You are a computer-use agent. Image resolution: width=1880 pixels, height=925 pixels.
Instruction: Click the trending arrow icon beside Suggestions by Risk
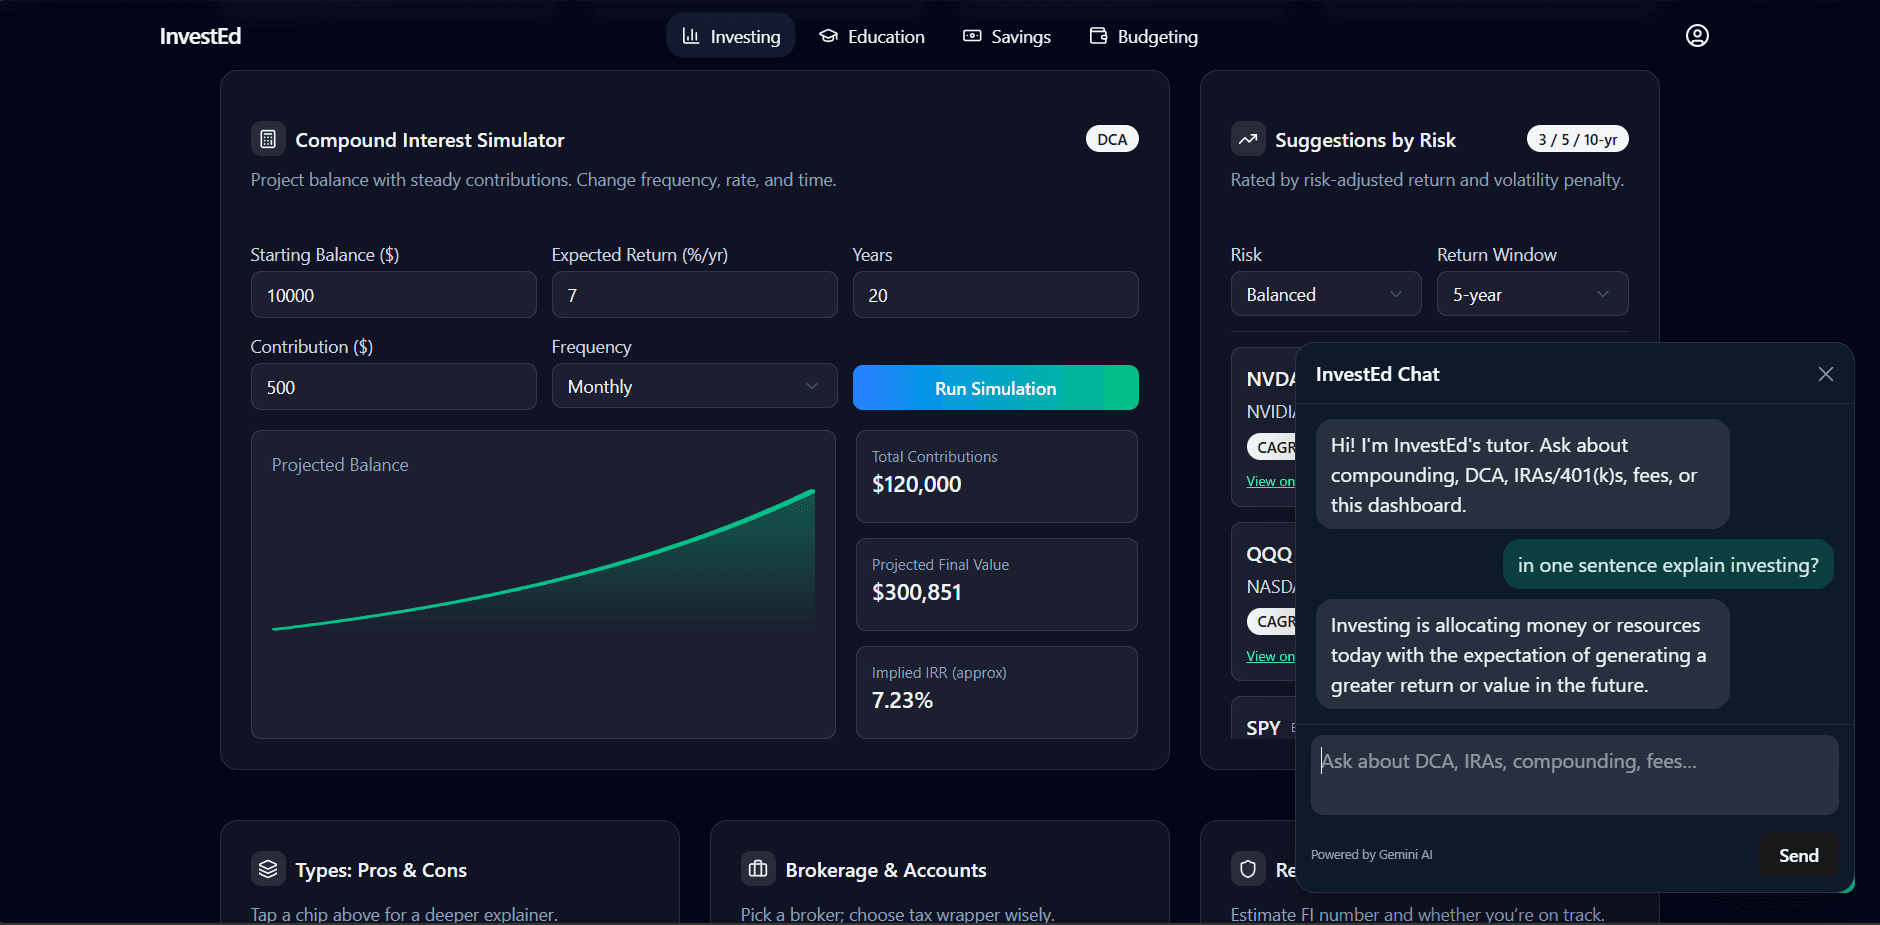(1248, 139)
